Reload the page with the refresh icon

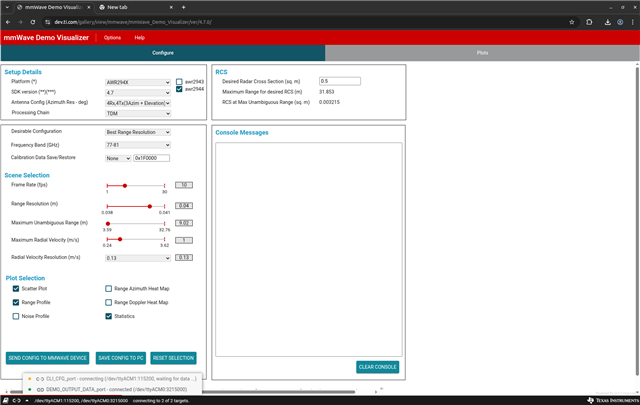click(x=33, y=22)
